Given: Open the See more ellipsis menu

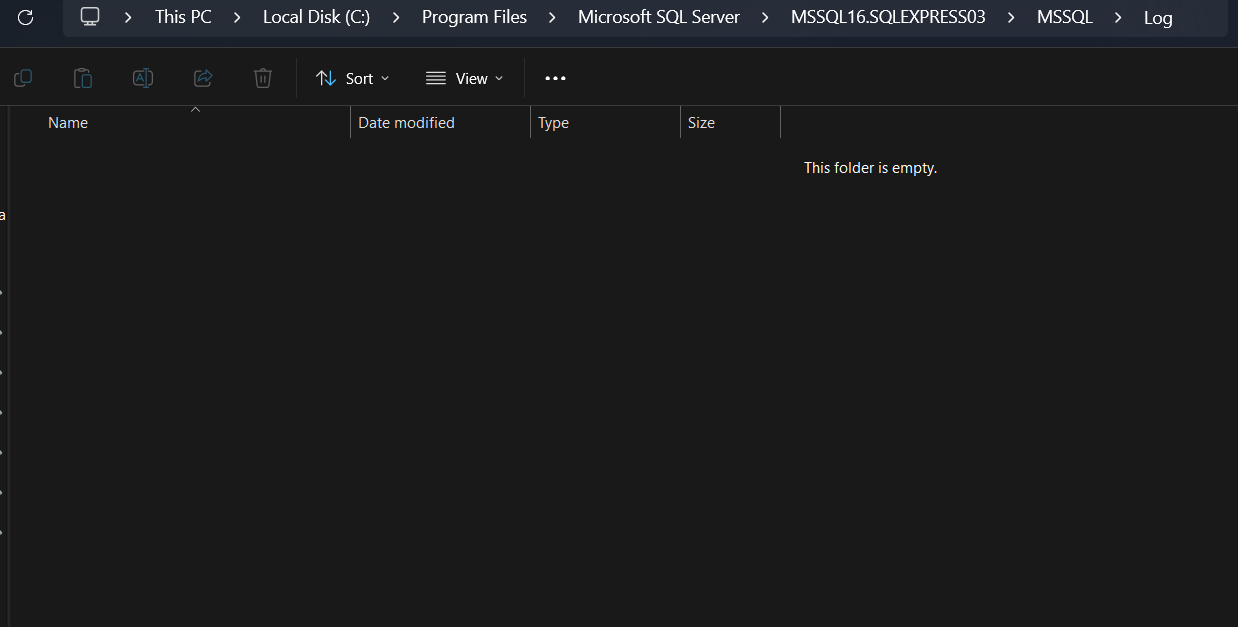Looking at the screenshot, I should tap(555, 77).
